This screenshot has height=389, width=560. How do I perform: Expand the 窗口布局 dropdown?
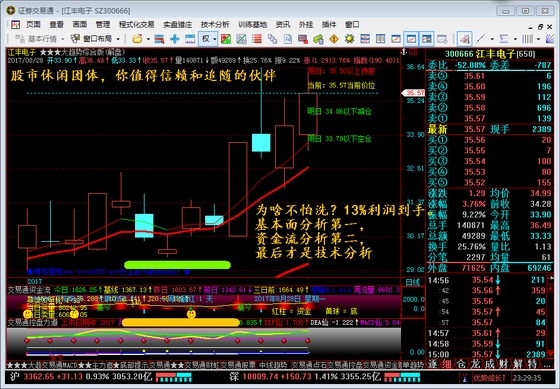(118, 39)
